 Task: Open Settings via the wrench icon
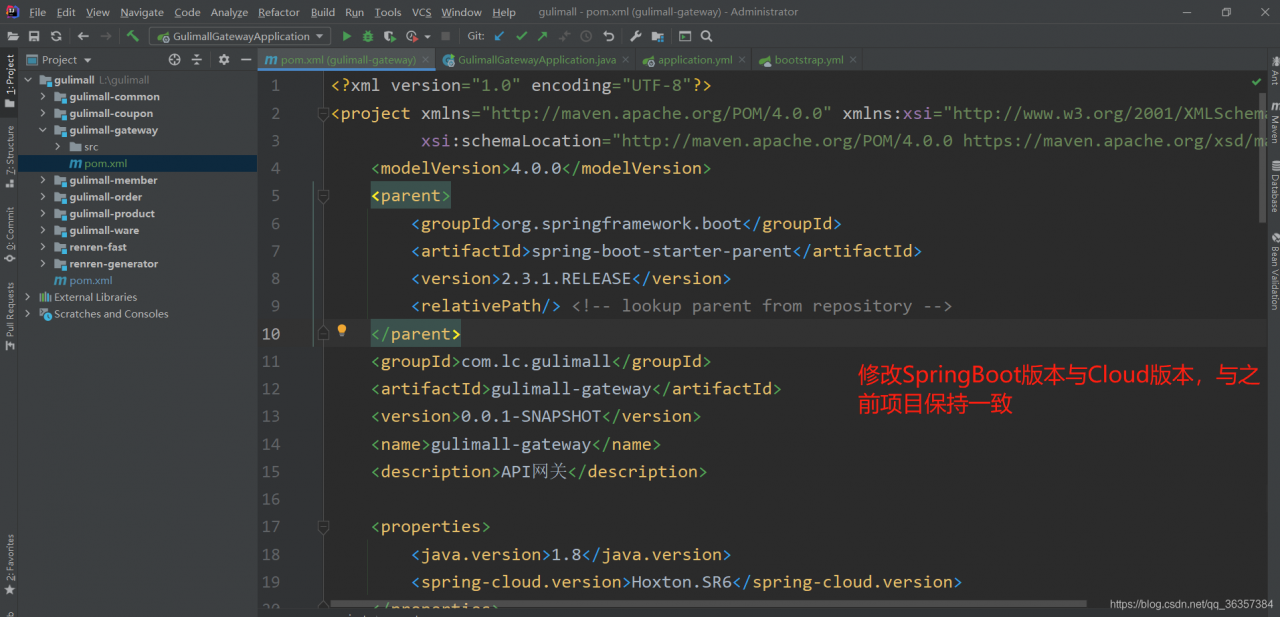pos(636,36)
